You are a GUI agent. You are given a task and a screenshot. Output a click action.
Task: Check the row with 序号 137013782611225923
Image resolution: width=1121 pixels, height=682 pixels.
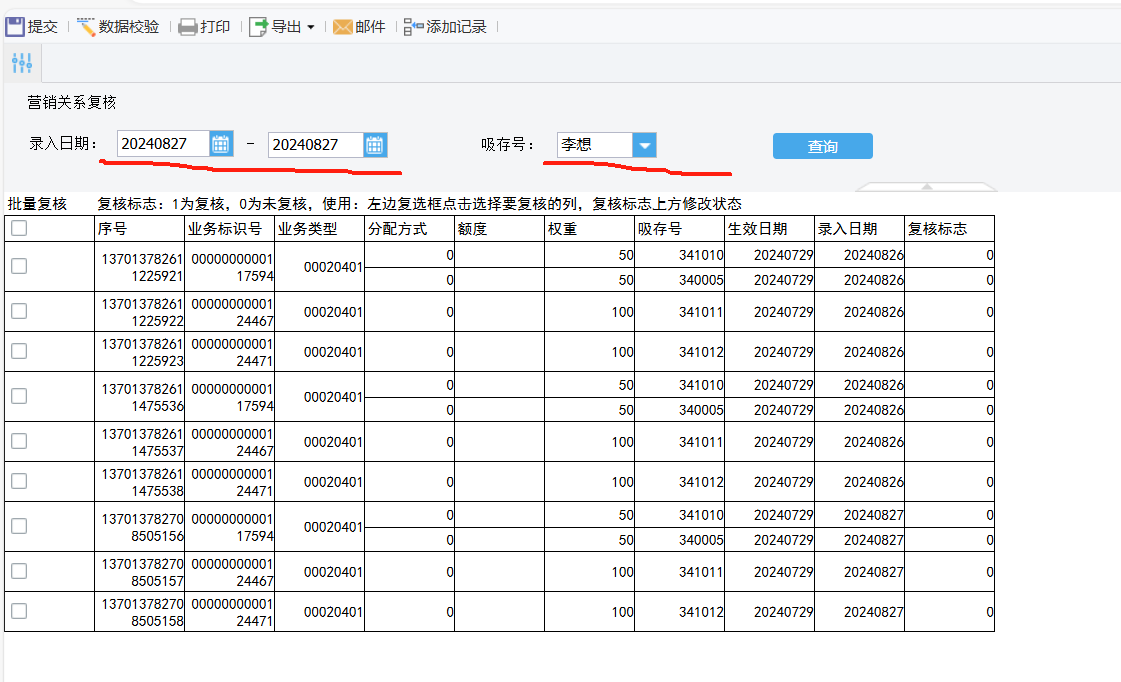point(19,351)
